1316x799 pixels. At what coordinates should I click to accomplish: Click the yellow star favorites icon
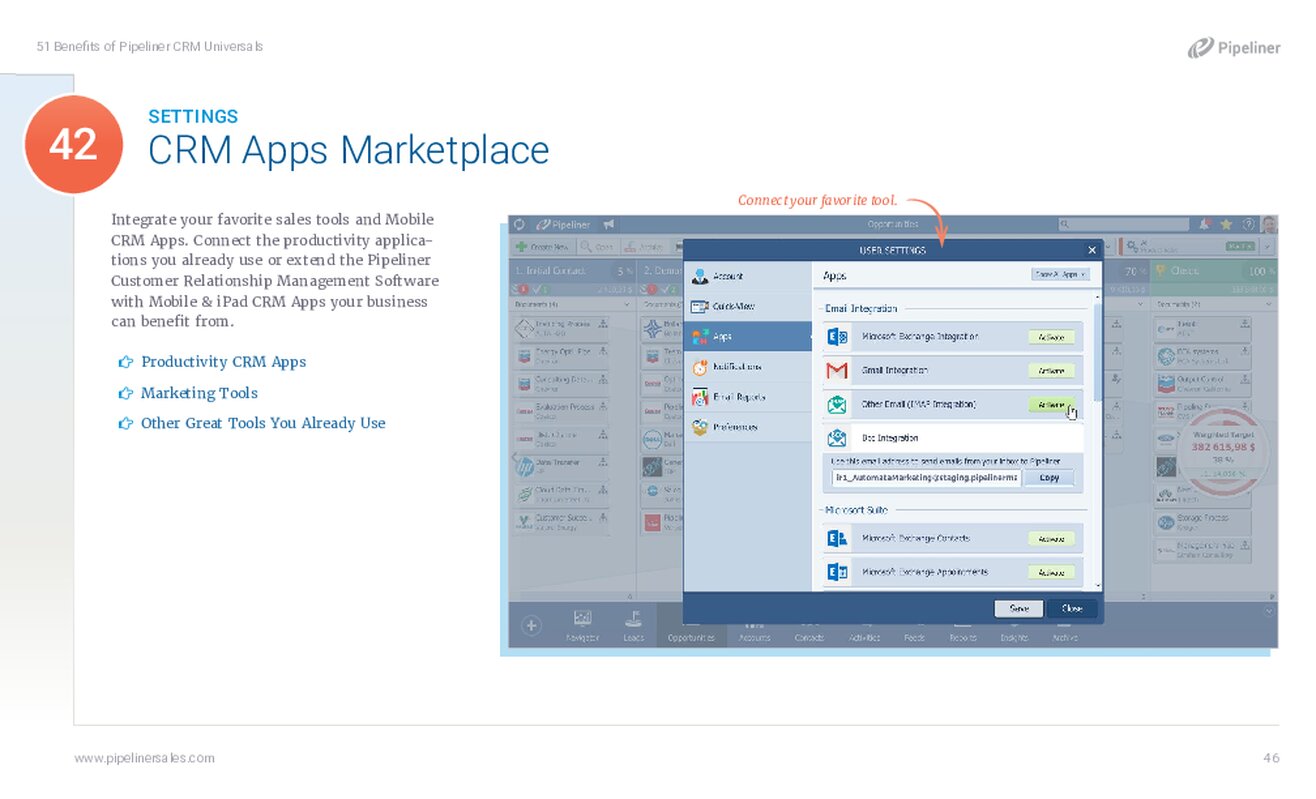1226,225
